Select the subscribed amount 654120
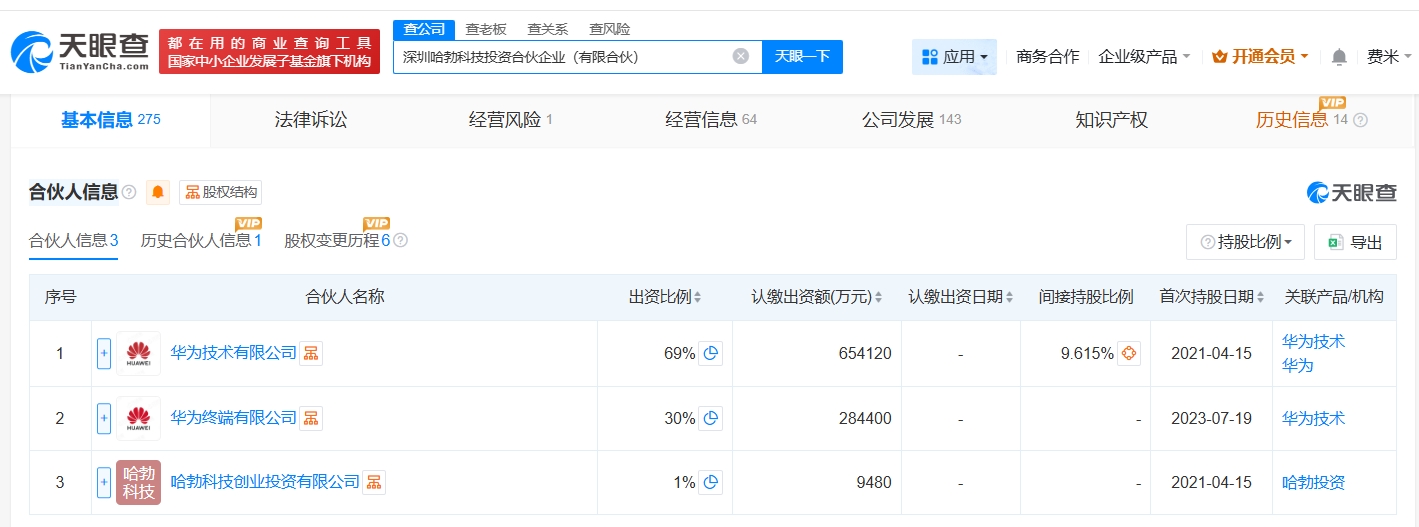 (866, 353)
